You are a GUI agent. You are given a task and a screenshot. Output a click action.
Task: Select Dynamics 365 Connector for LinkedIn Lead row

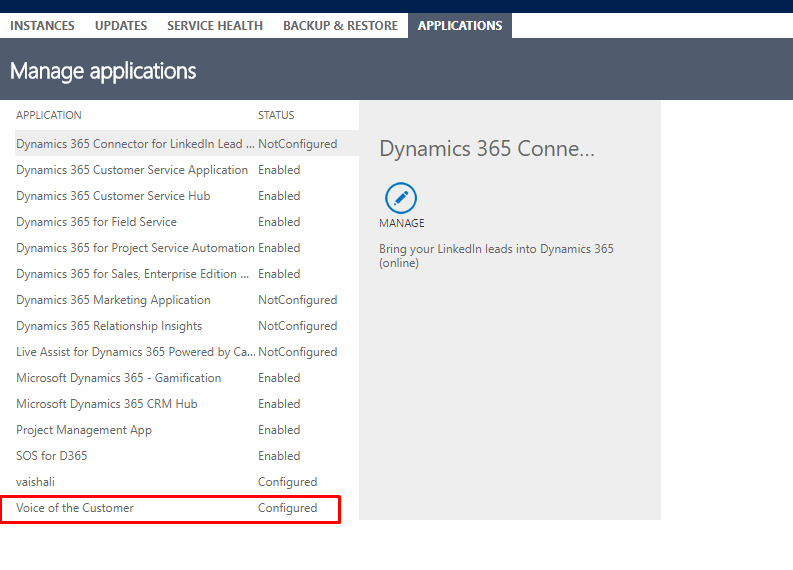pyautogui.click(x=187, y=144)
